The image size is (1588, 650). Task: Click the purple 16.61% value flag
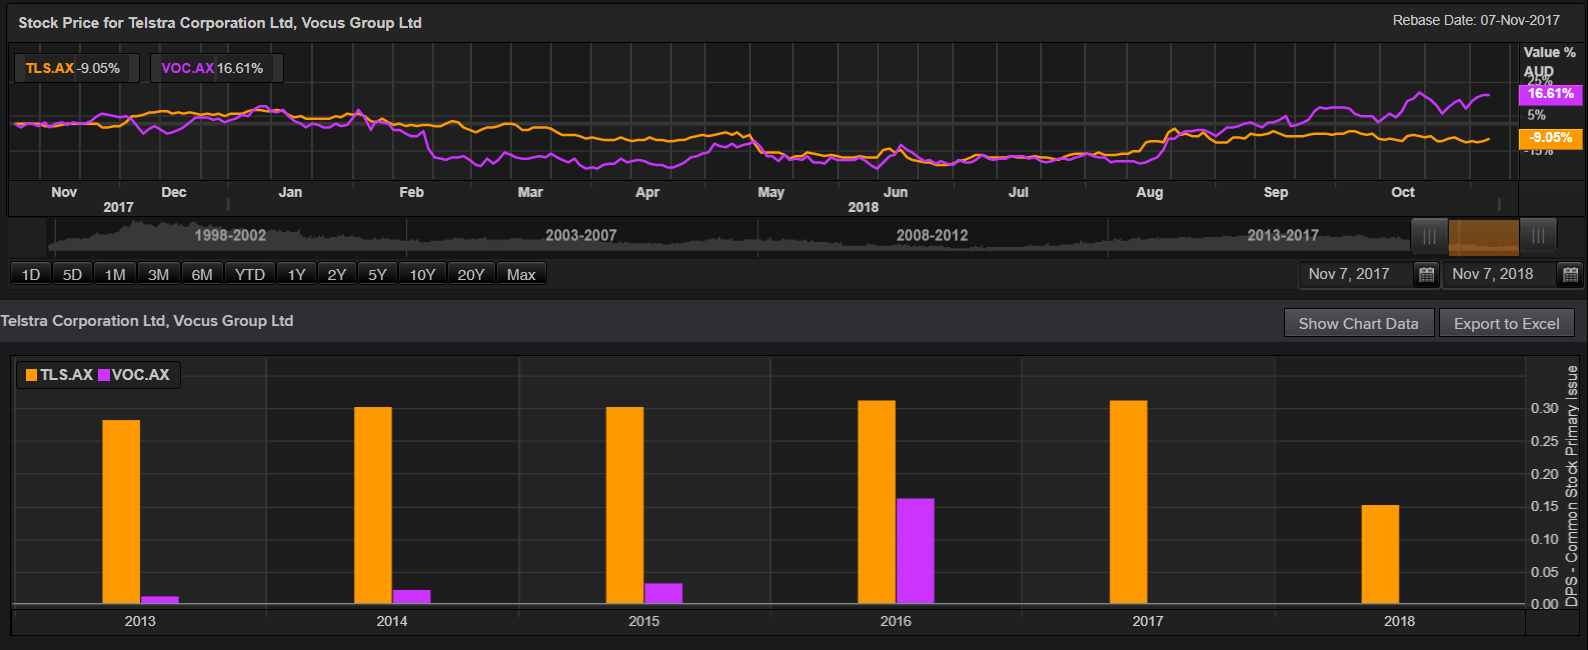[x=1551, y=94]
